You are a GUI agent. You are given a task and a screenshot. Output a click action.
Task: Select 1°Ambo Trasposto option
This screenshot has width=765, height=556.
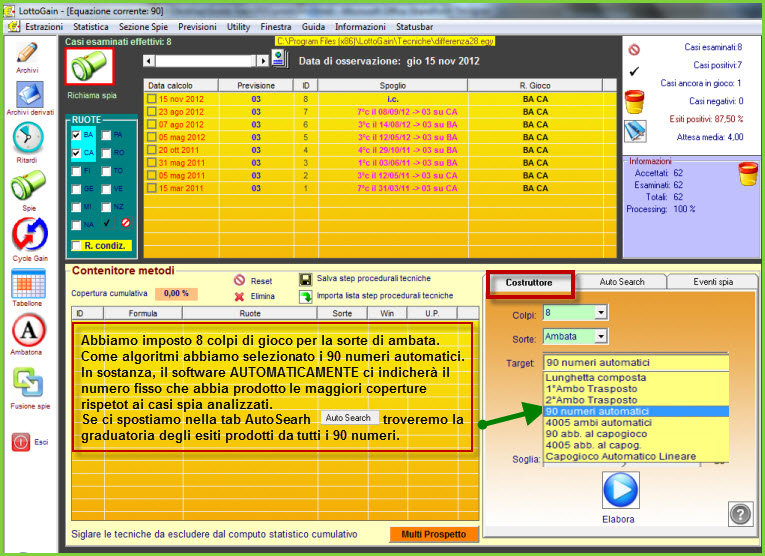[x=636, y=389]
